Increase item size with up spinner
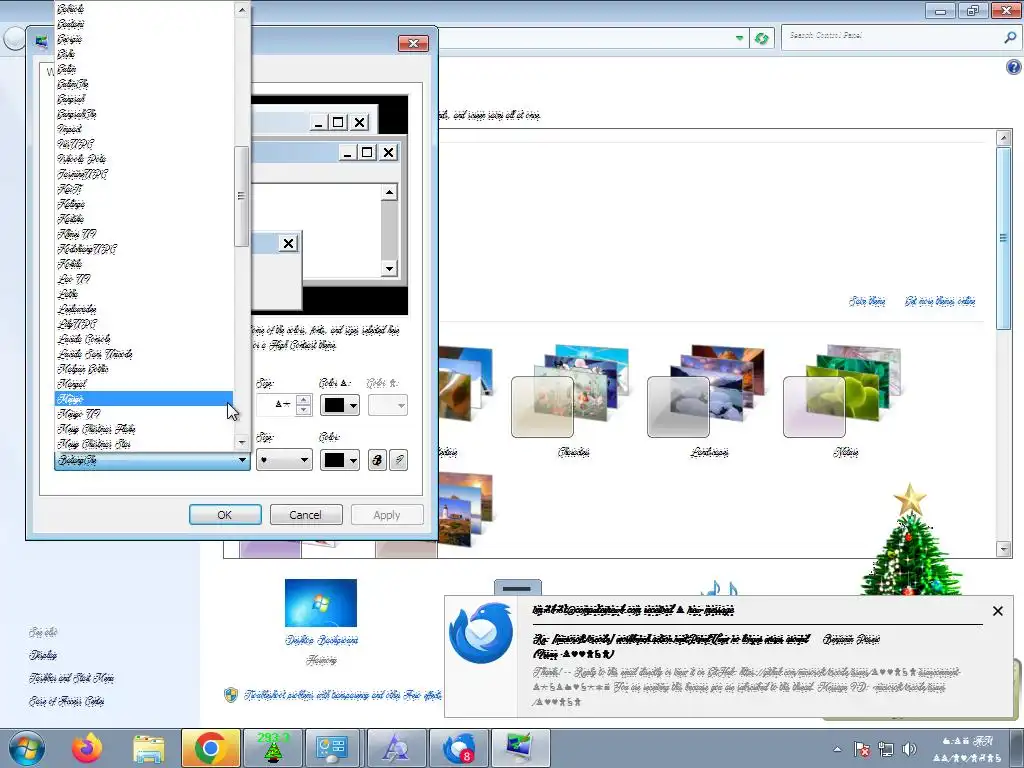1024x768 pixels. coord(303,400)
